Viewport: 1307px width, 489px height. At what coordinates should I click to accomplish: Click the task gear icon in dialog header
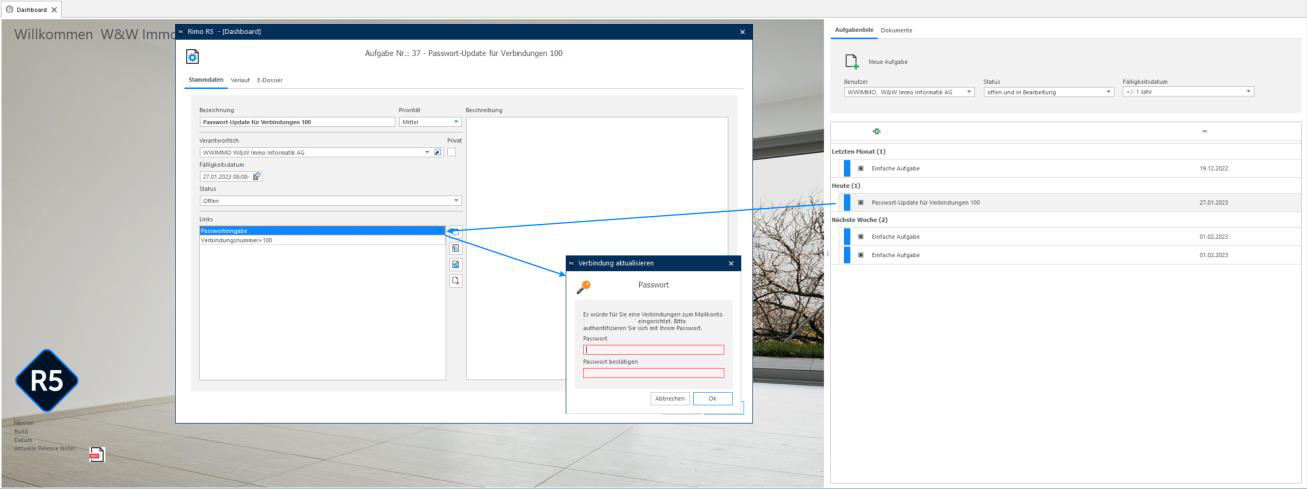194,59
